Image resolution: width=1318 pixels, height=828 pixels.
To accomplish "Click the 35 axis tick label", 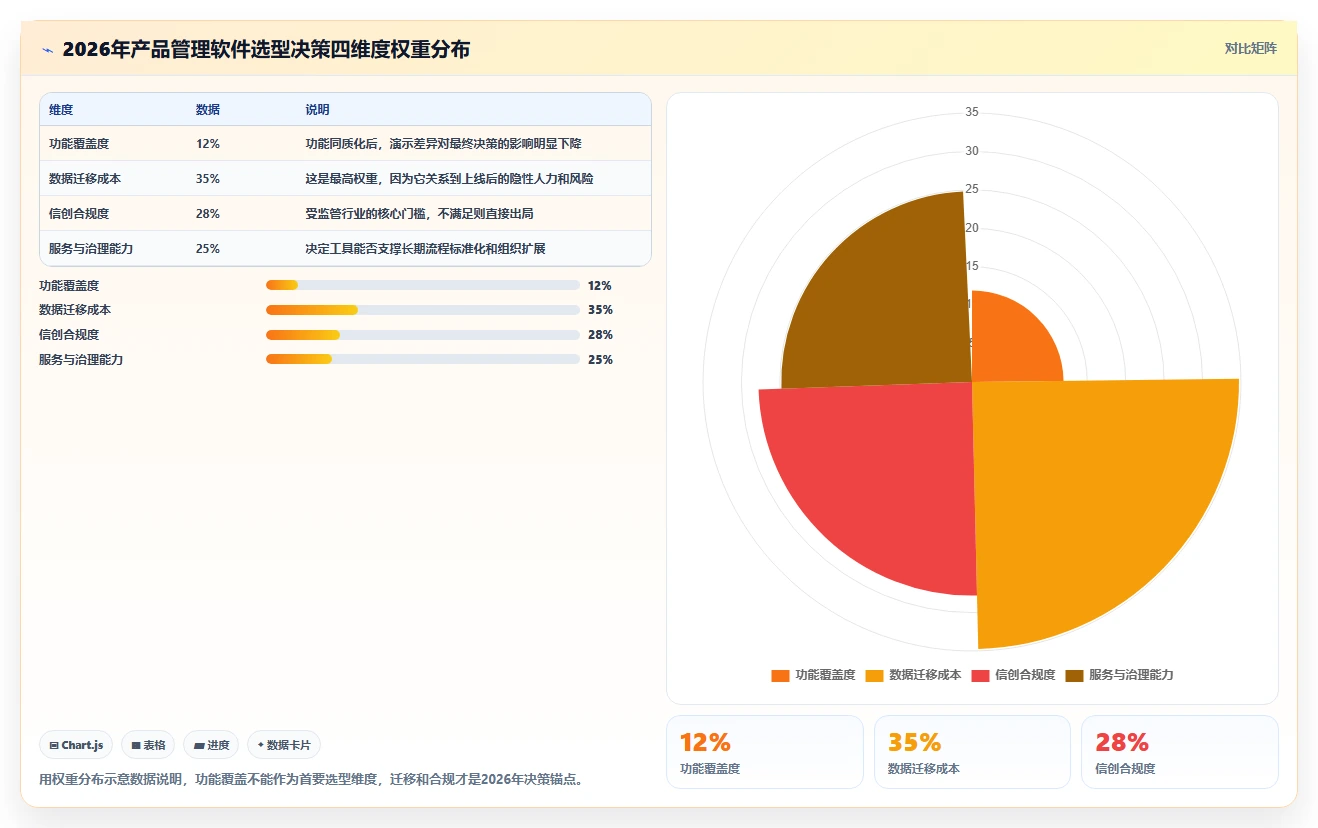I will pos(972,112).
